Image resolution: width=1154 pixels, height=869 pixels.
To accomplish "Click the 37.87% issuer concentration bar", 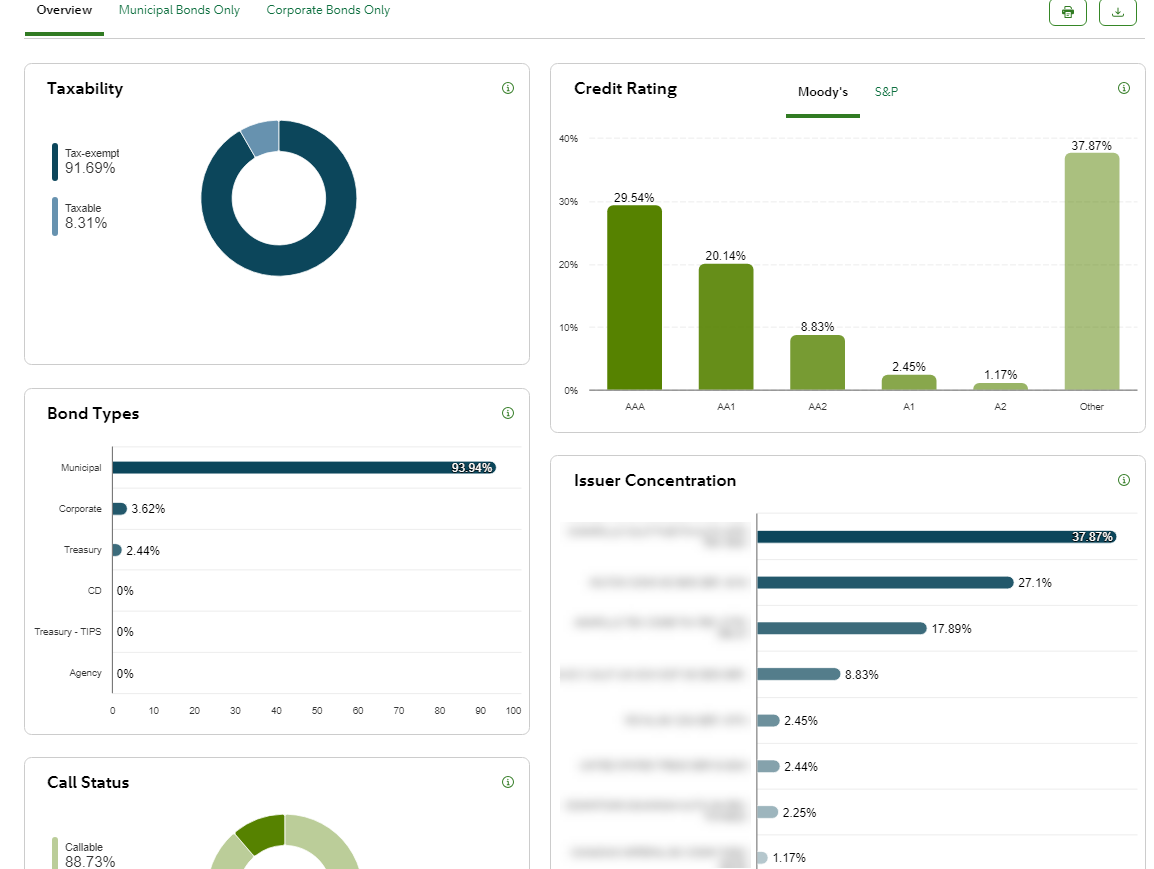I will pos(935,537).
